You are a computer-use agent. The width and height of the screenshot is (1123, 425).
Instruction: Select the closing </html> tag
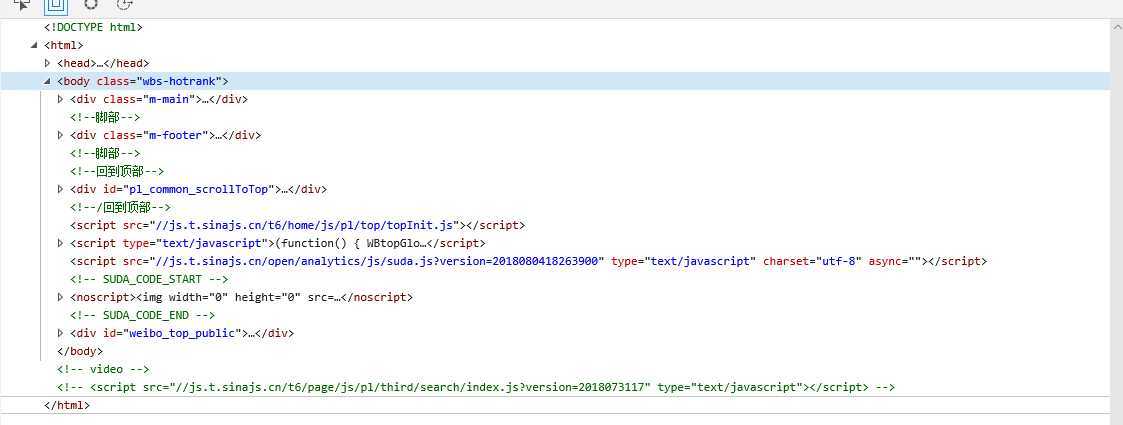click(67, 405)
